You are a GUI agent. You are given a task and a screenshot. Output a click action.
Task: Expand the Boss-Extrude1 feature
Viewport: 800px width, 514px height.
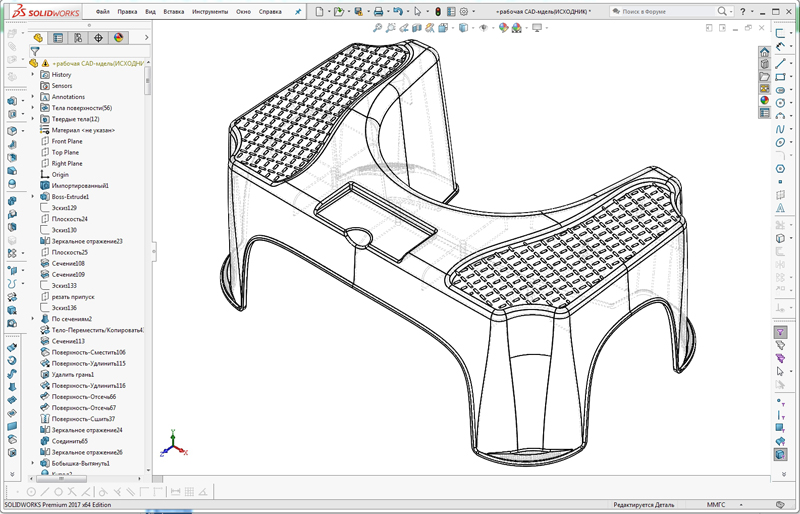[33, 197]
